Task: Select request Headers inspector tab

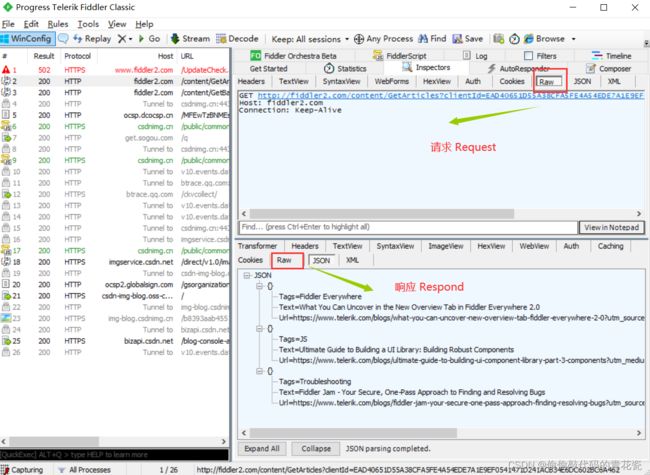Action: 251,81
